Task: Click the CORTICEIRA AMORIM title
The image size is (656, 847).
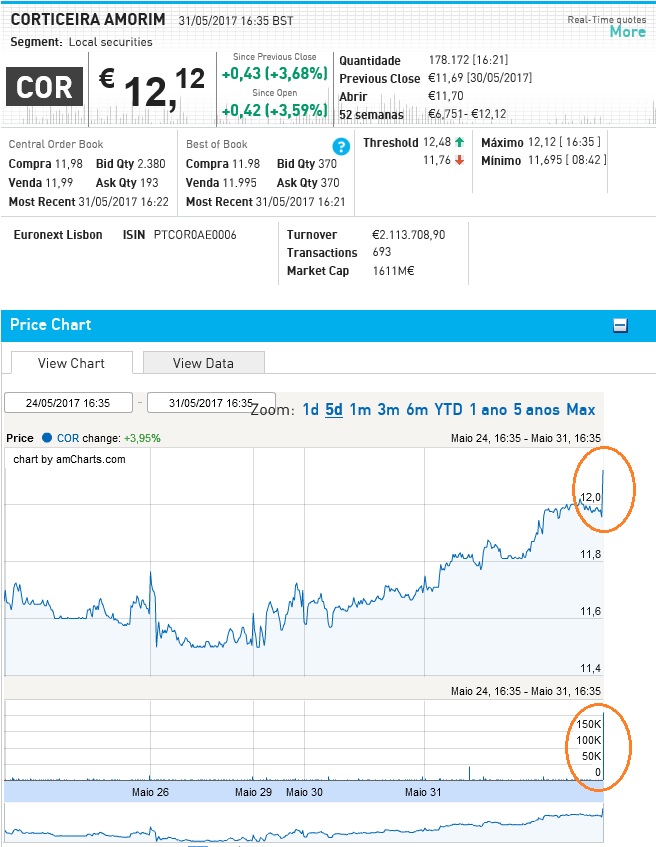Action: point(88,19)
